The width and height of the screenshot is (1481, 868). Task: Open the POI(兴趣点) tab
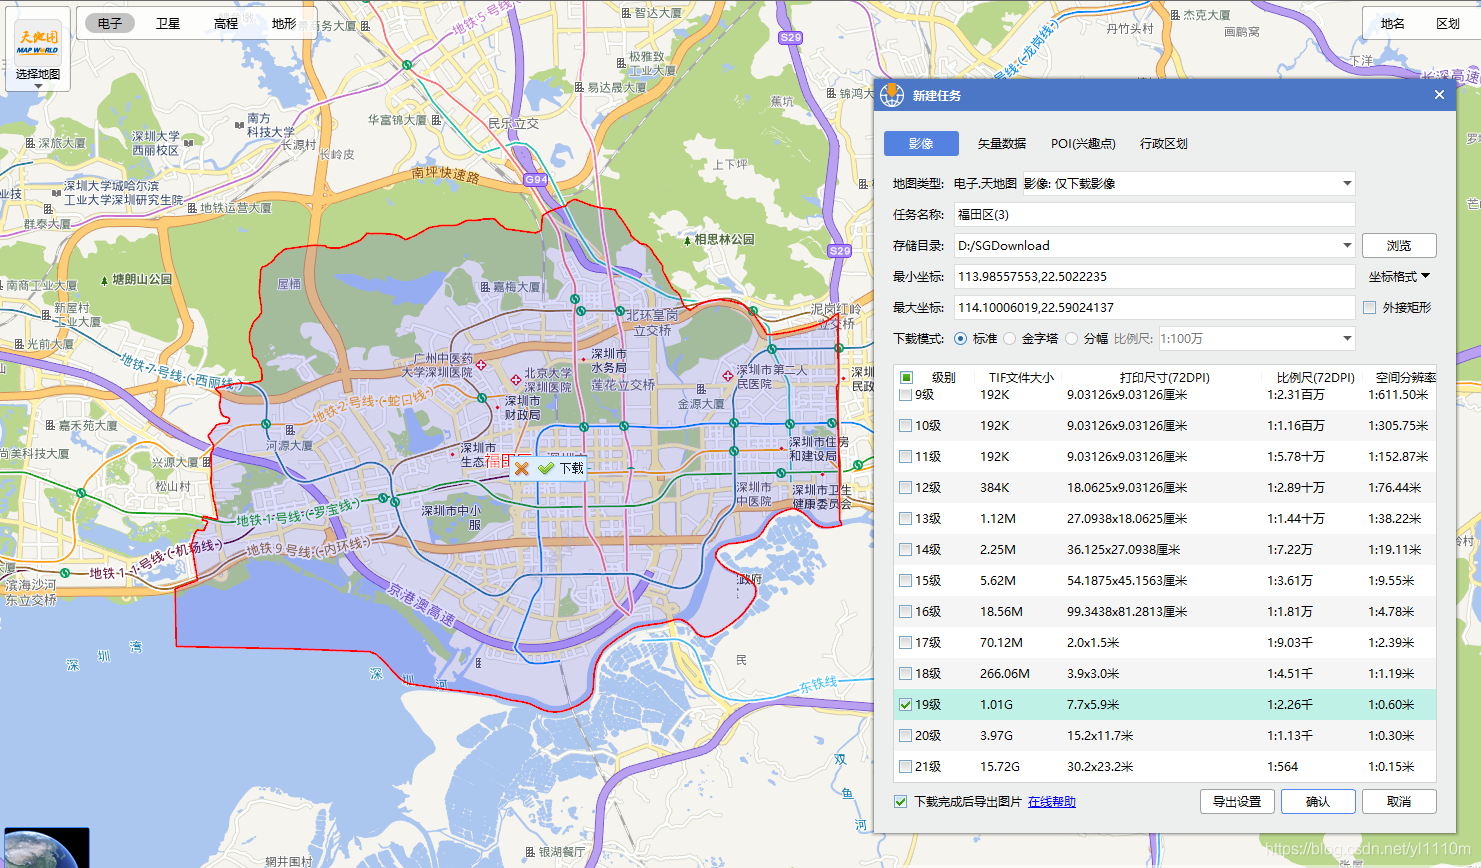[x=1083, y=143]
